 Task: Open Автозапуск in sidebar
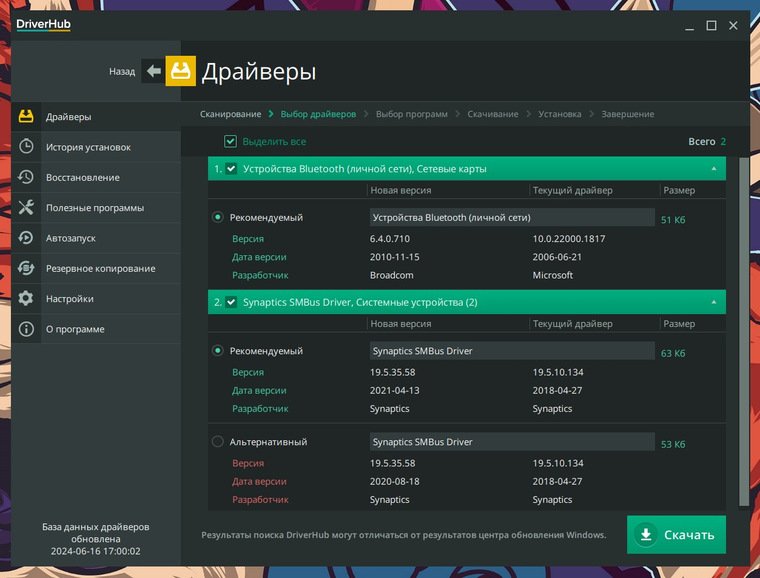click(x=96, y=238)
